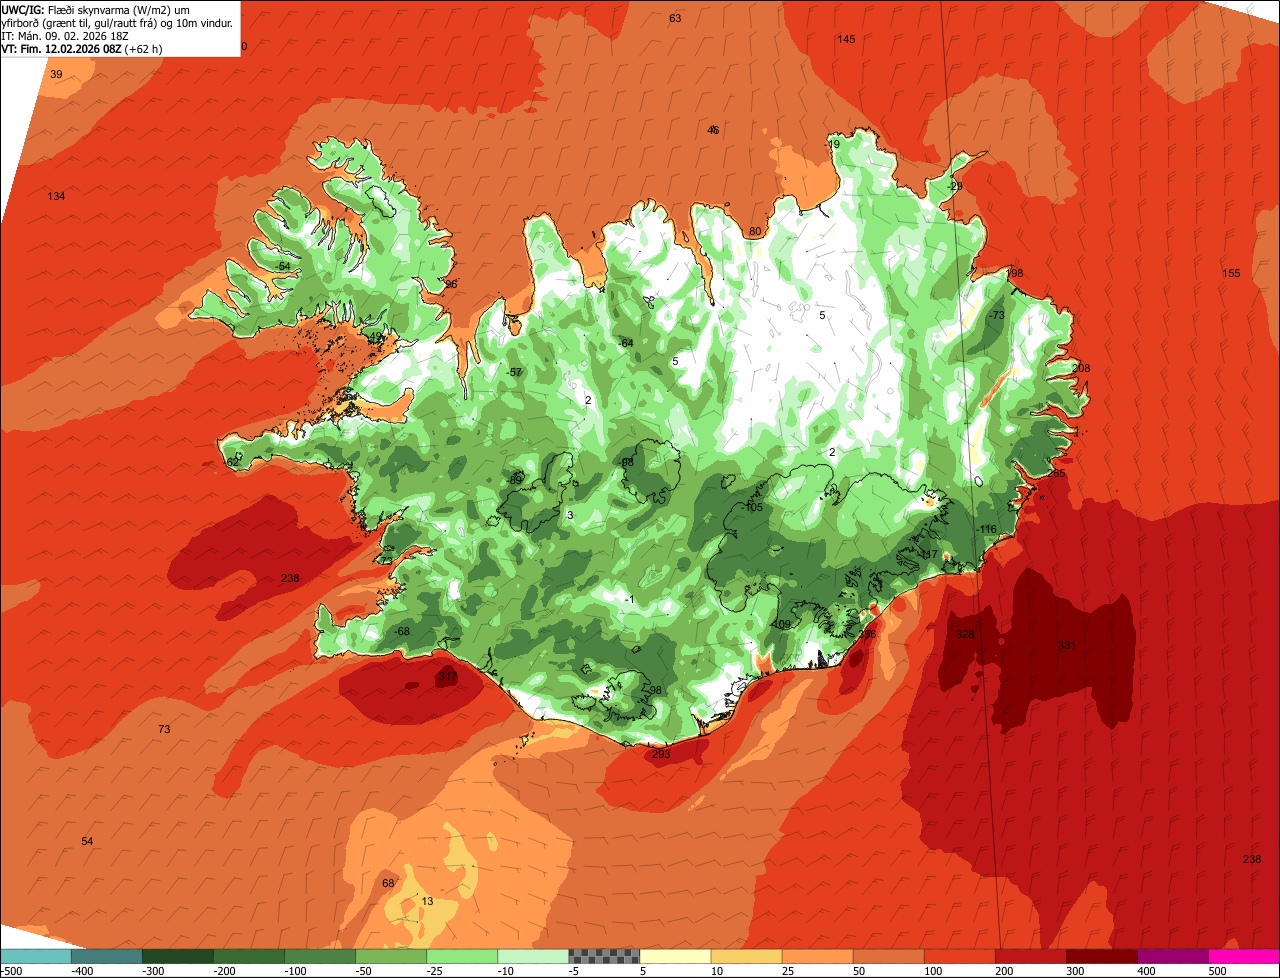Click the teal swatch between -500 and -400
The height and width of the screenshot is (978, 1280).
point(35,956)
